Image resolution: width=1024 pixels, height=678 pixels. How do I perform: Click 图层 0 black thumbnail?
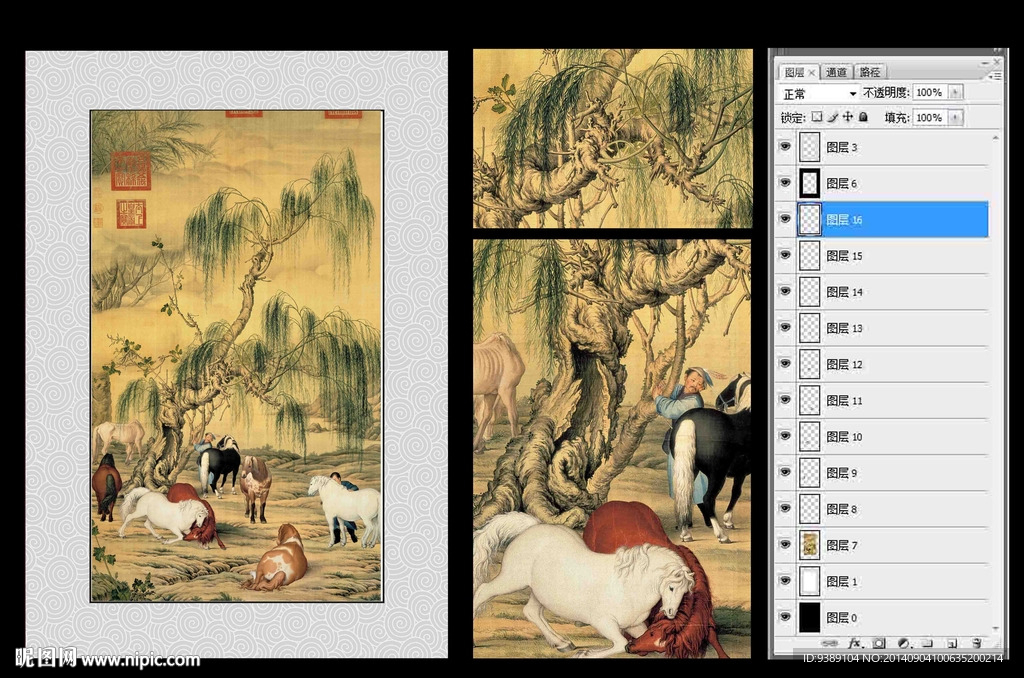[x=810, y=617]
